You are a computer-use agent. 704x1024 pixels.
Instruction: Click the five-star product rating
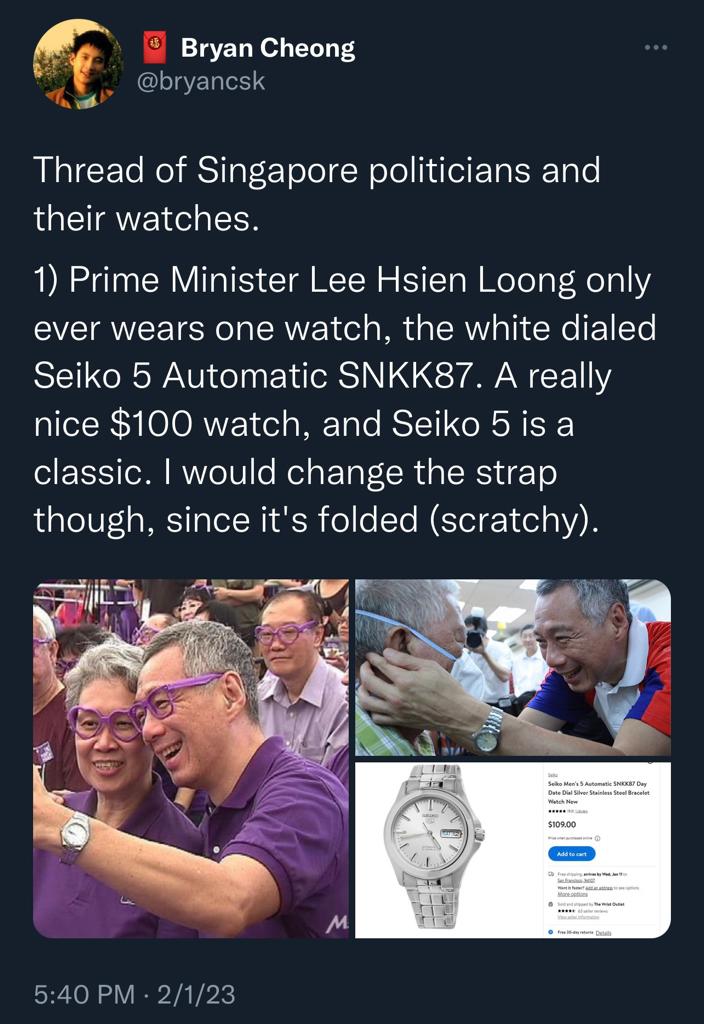[x=557, y=811]
